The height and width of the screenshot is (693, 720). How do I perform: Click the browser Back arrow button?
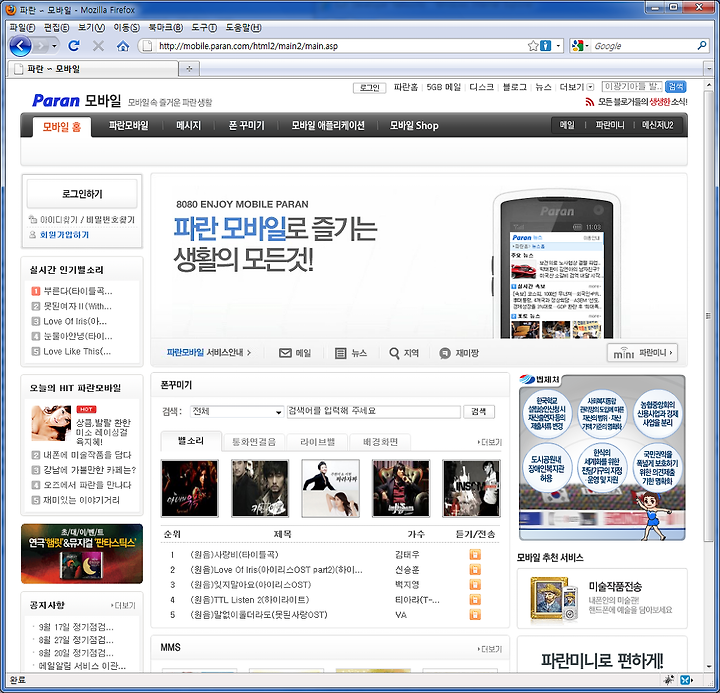(x=20, y=46)
